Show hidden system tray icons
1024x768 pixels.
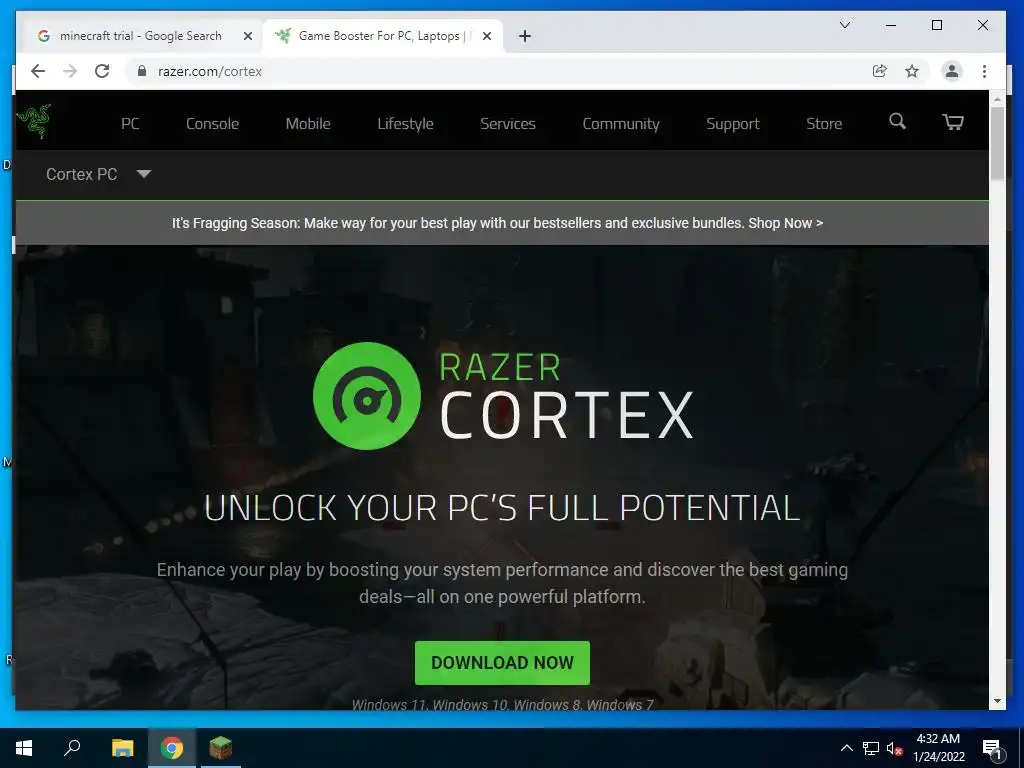point(846,748)
